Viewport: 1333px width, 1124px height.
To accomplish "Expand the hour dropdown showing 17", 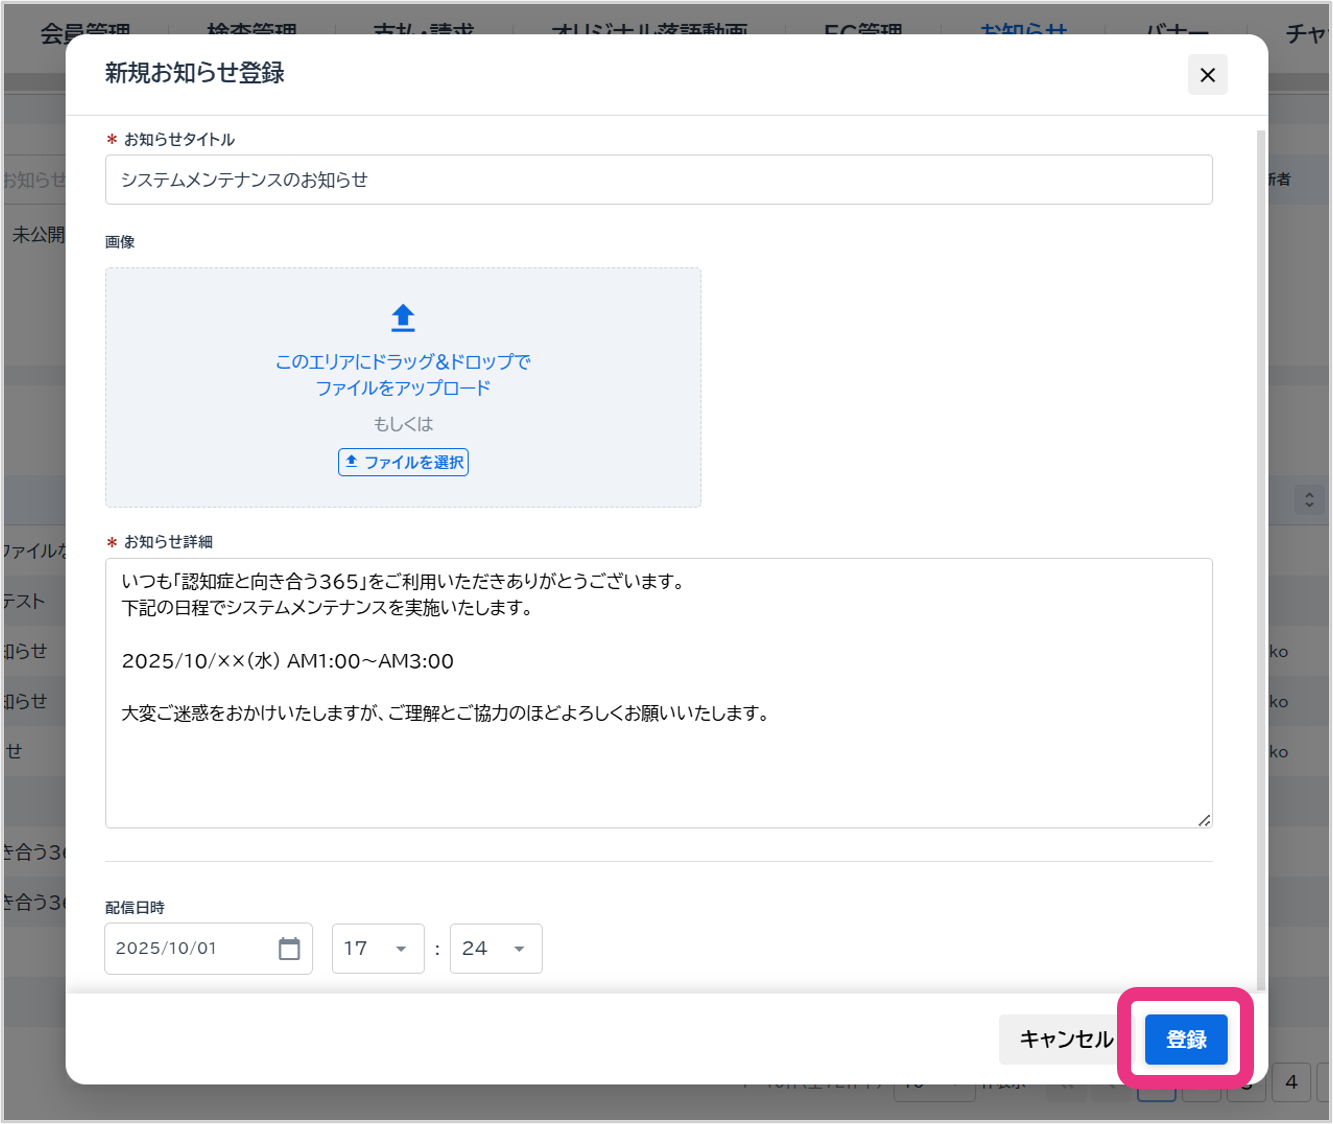I will tap(378, 948).
